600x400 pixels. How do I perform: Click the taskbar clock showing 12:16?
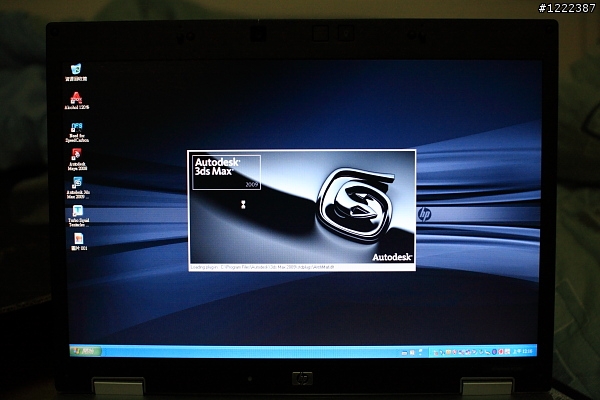tap(522, 351)
